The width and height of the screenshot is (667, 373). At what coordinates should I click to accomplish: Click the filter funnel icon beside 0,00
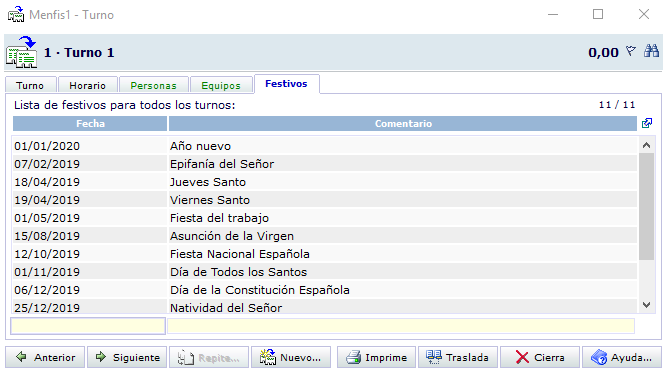tap(631, 51)
